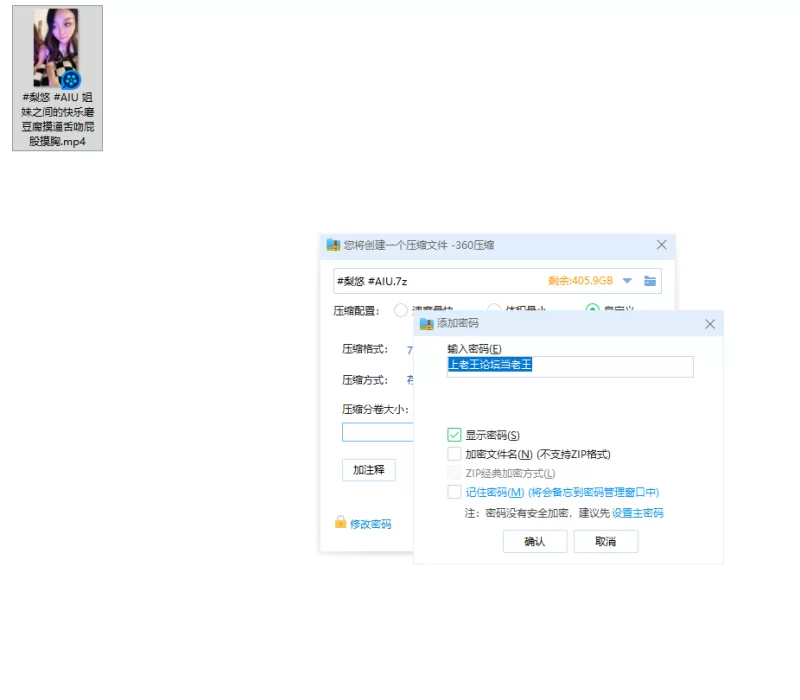800x700 pixels.
Task: Click the 添加密码 dialog title icon
Action: [x=427, y=324]
